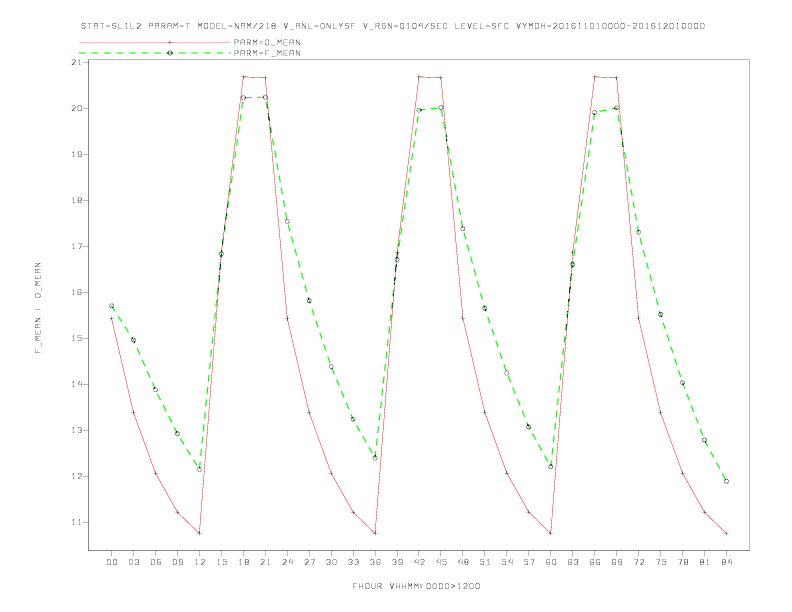The image size is (792, 612).
Task: Click x-axis forecast hour label 39
Action: 397,562
